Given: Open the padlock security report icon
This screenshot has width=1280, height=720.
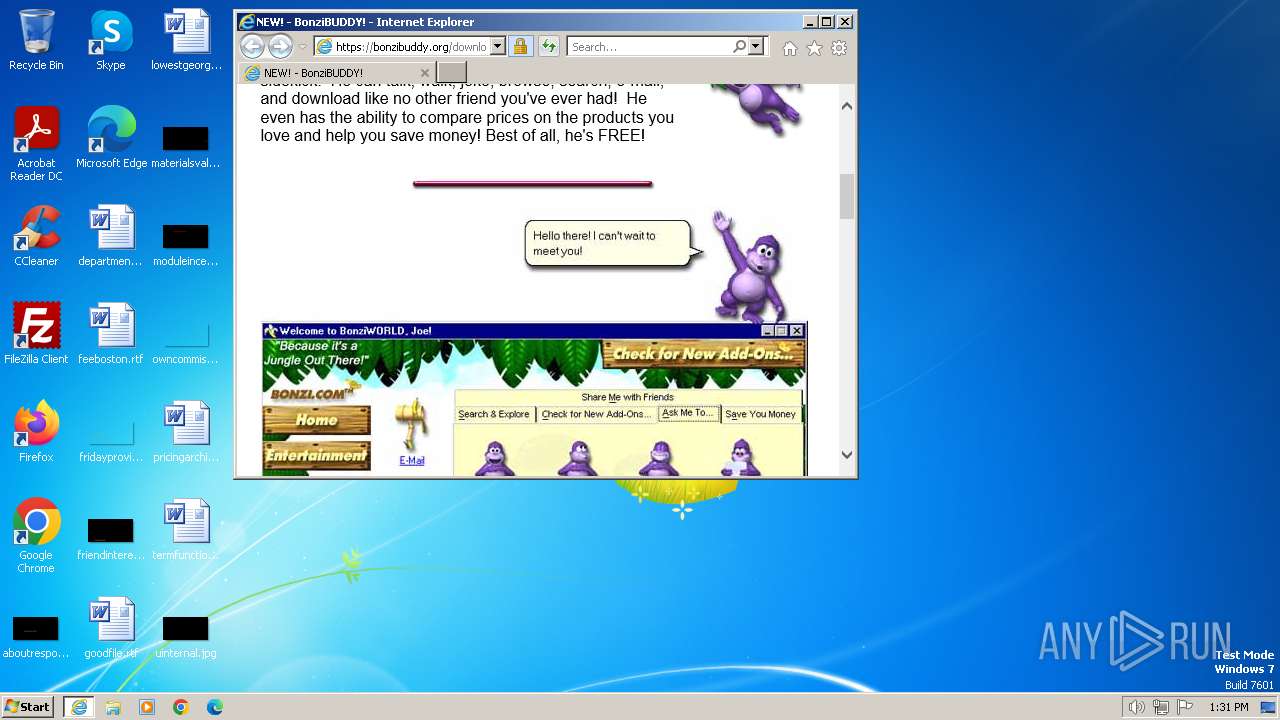Looking at the screenshot, I should pyautogui.click(x=520, y=47).
